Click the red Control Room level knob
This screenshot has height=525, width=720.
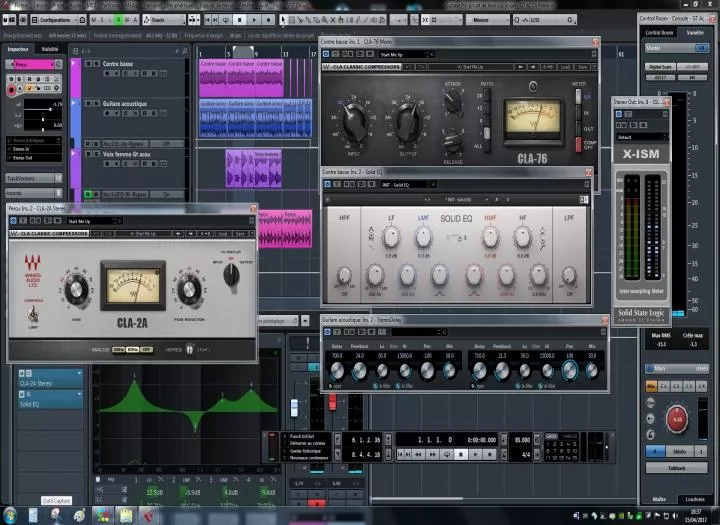click(x=677, y=419)
